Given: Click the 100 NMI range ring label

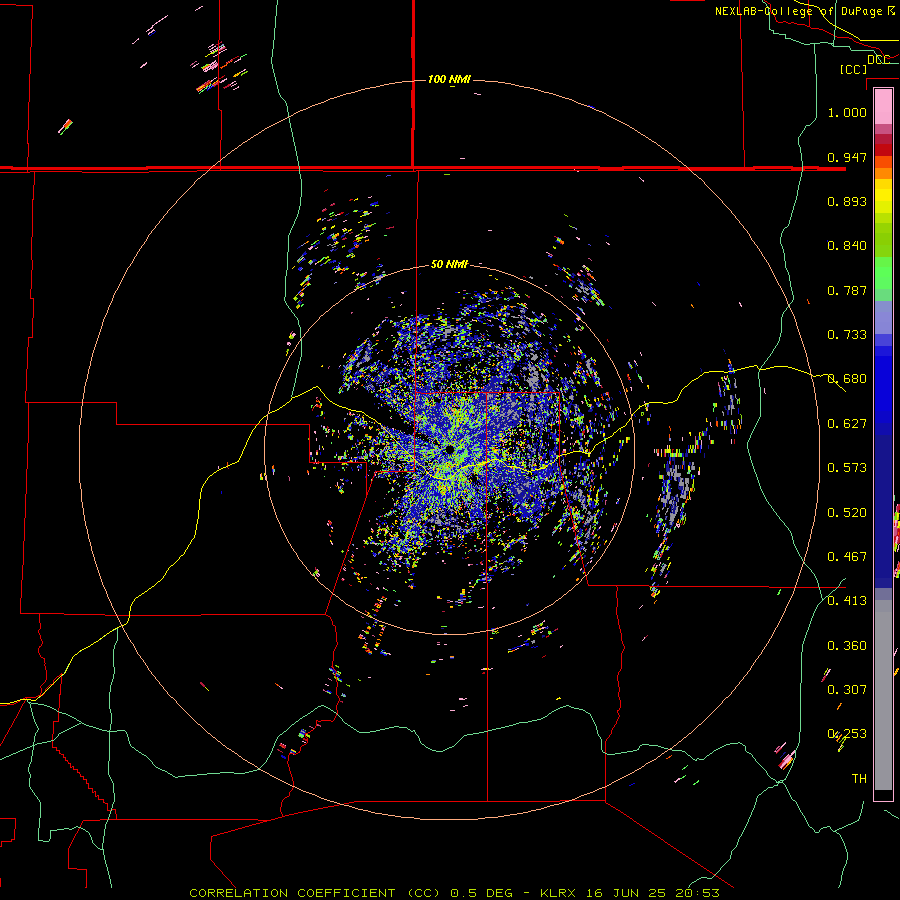Looking at the screenshot, I should click(x=449, y=79).
